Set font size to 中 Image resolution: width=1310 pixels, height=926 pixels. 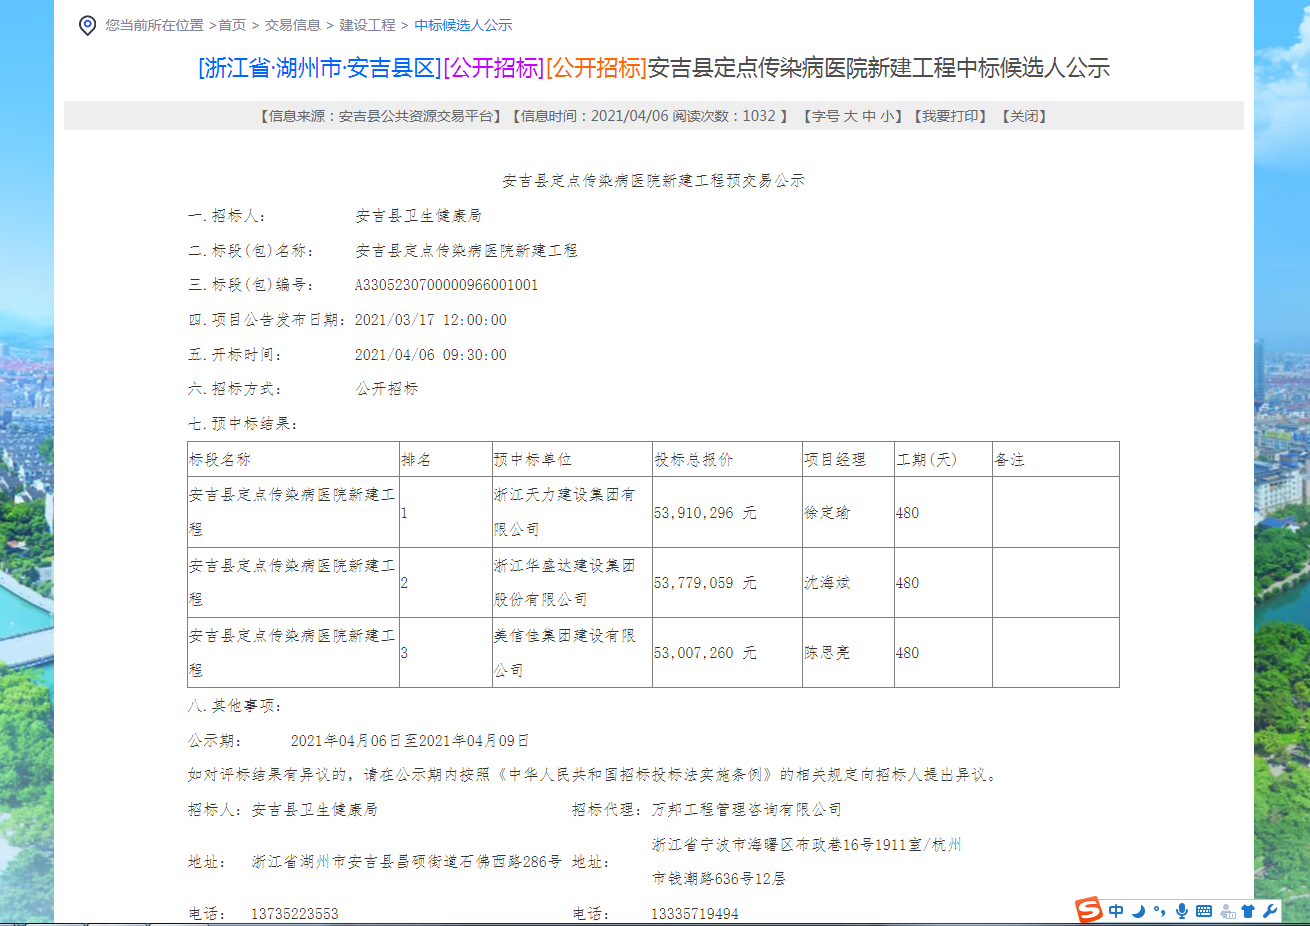click(868, 116)
